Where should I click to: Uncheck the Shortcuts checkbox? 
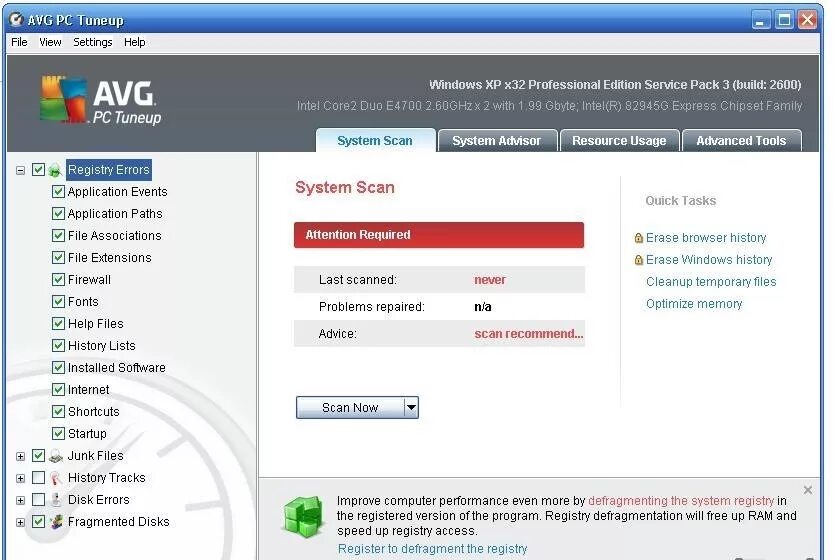coord(59,412)
